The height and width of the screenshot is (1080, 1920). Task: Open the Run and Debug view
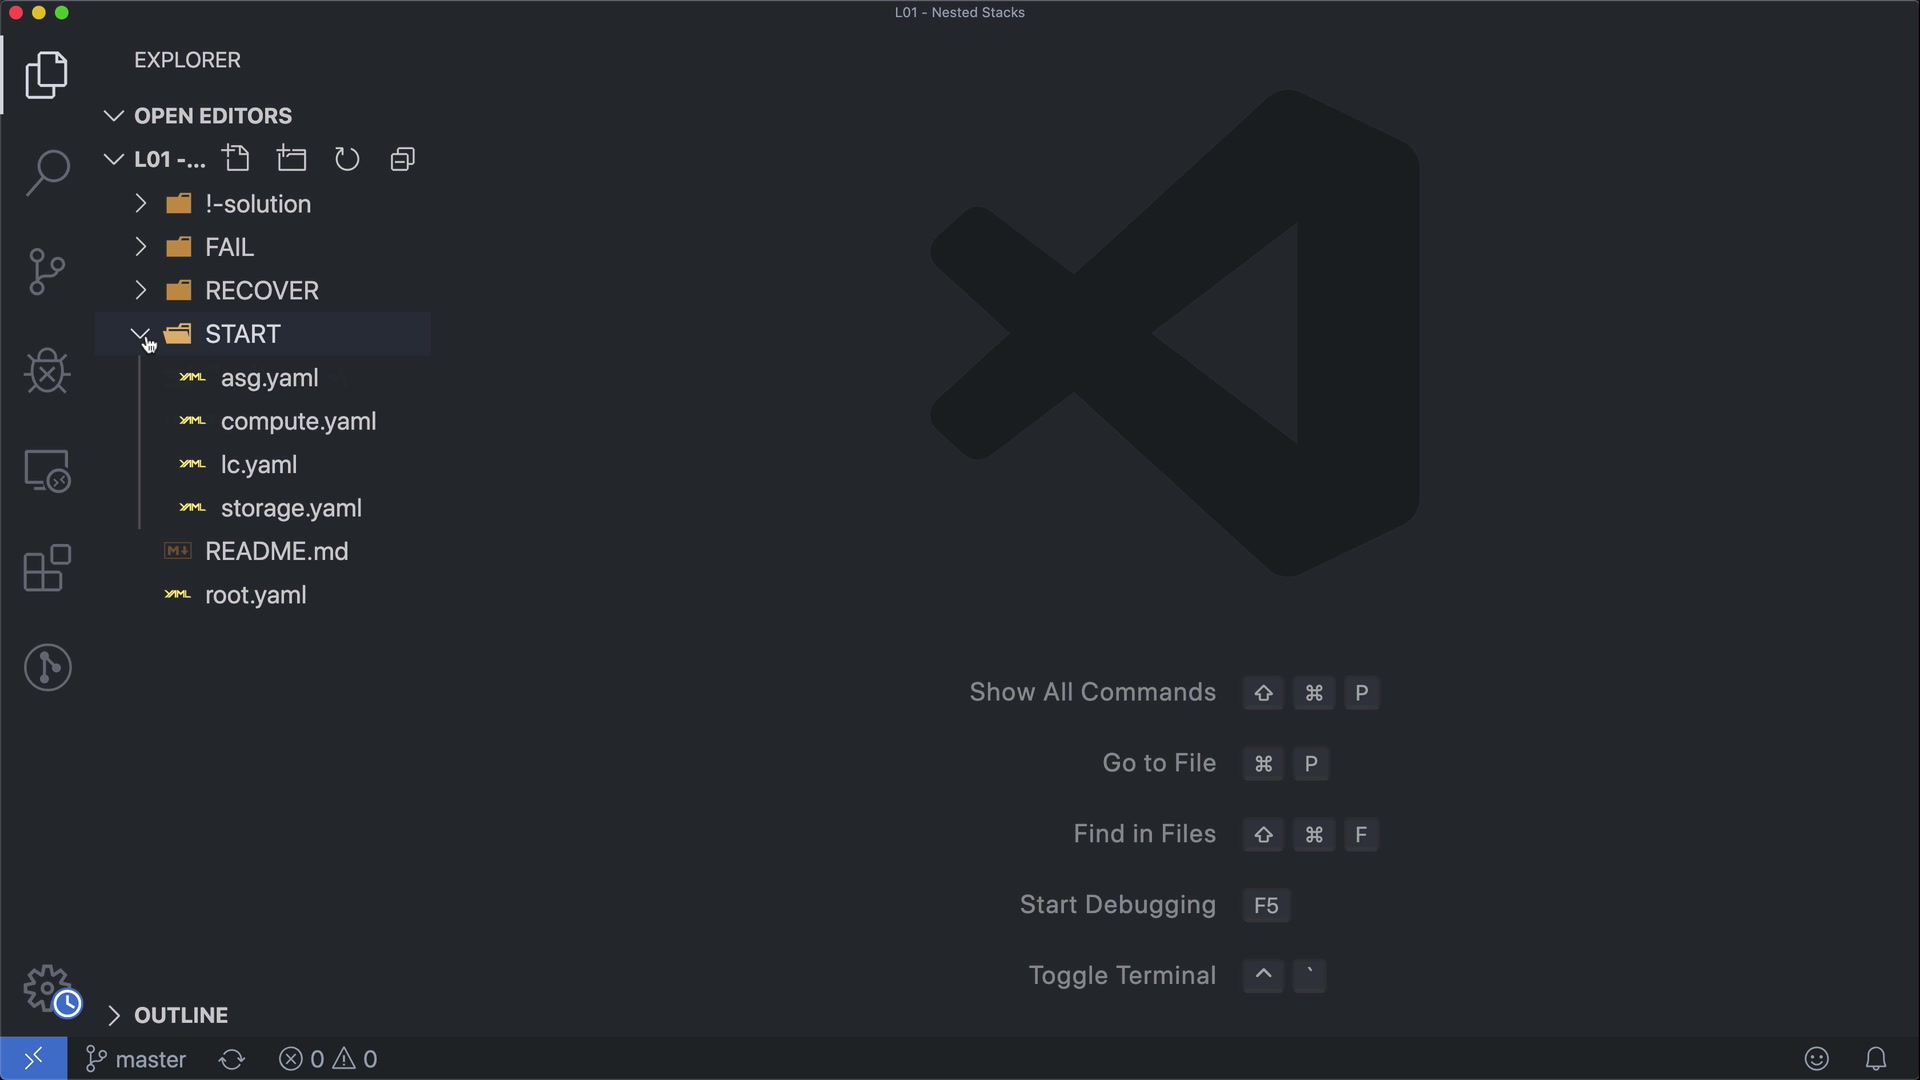tap(47, 371)
